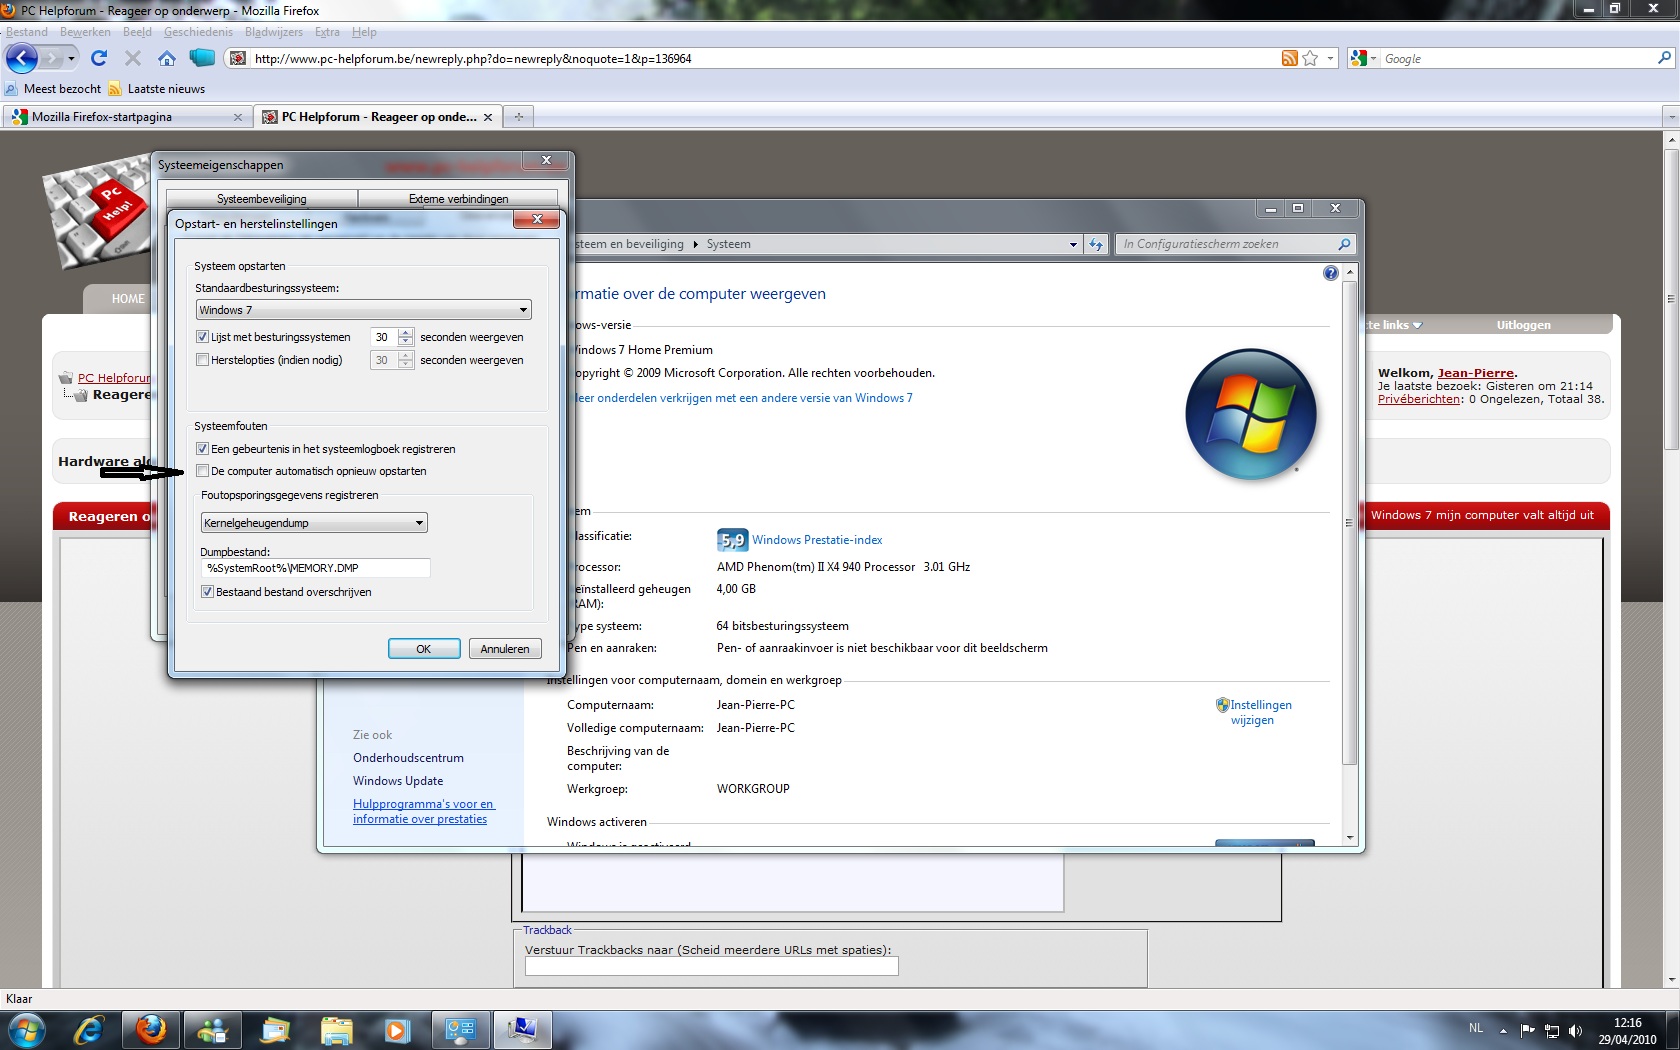Click OK in Opstart- en herstelinstellingen dialog
Screen dimensions: 1680x1050
click(423, 649)
